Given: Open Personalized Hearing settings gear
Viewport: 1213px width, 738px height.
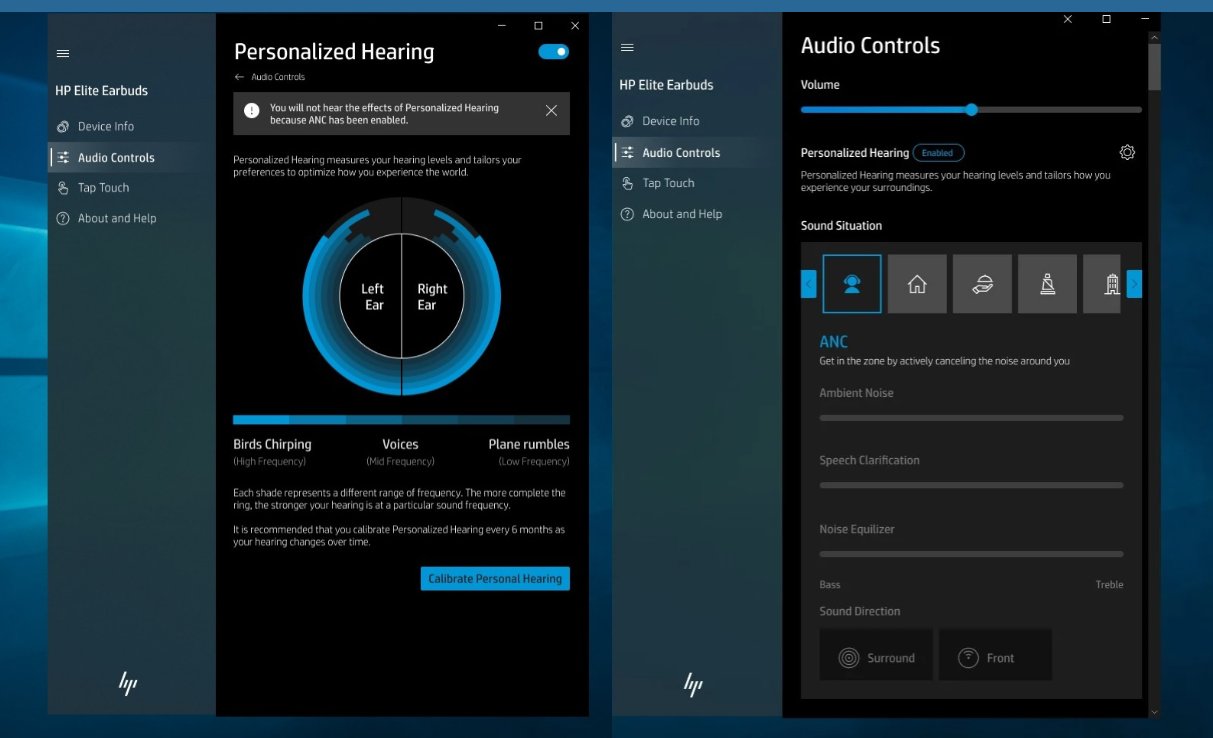Looking at the screenshot, I should coord(1127,152).
